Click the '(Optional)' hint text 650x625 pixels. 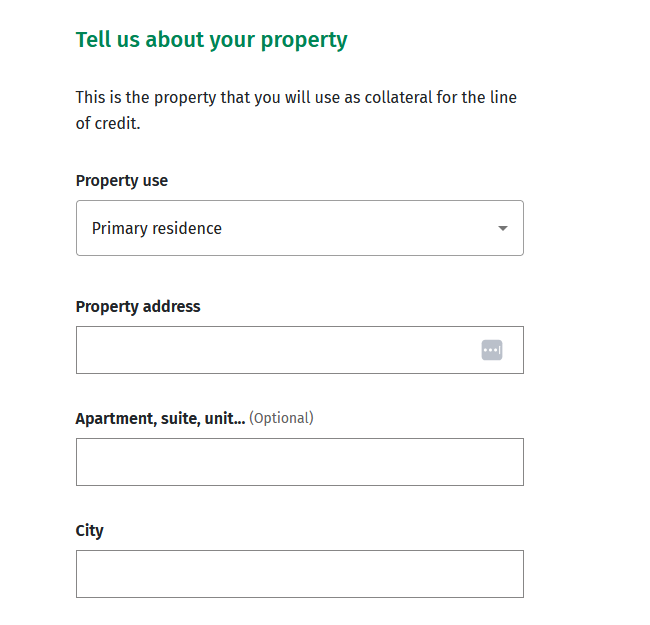click(281, 418)
